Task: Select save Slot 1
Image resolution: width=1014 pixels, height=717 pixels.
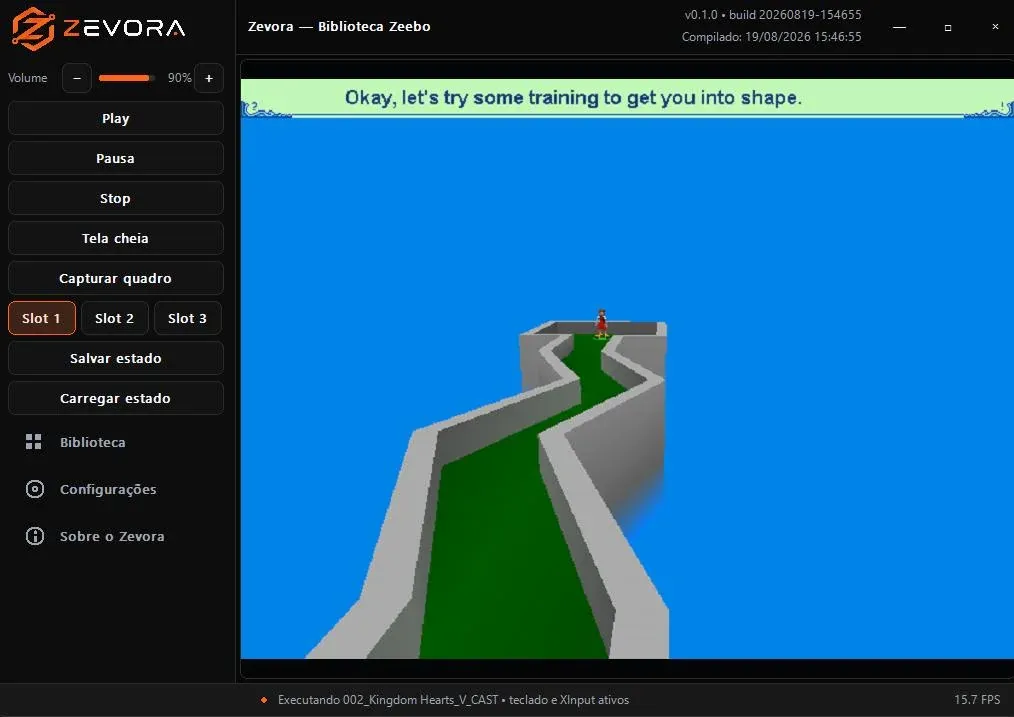Action: (x=42, y=318)
